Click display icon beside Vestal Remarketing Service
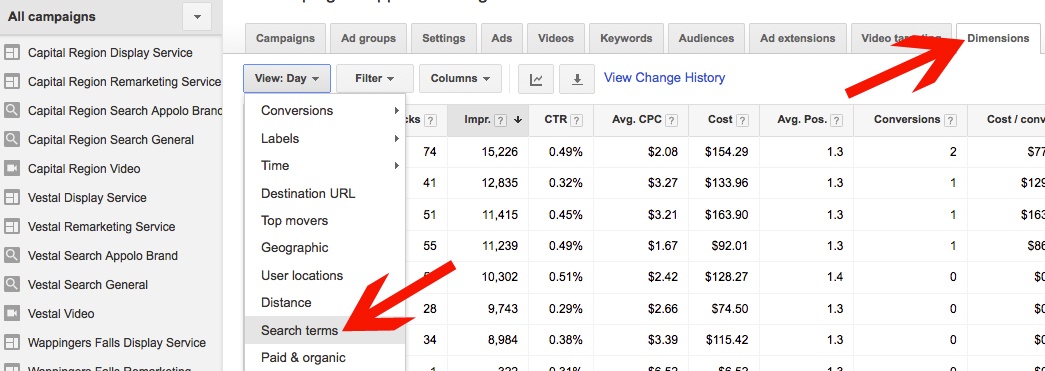The height and width of the screenshot is (371, 1045). [11, 226]
